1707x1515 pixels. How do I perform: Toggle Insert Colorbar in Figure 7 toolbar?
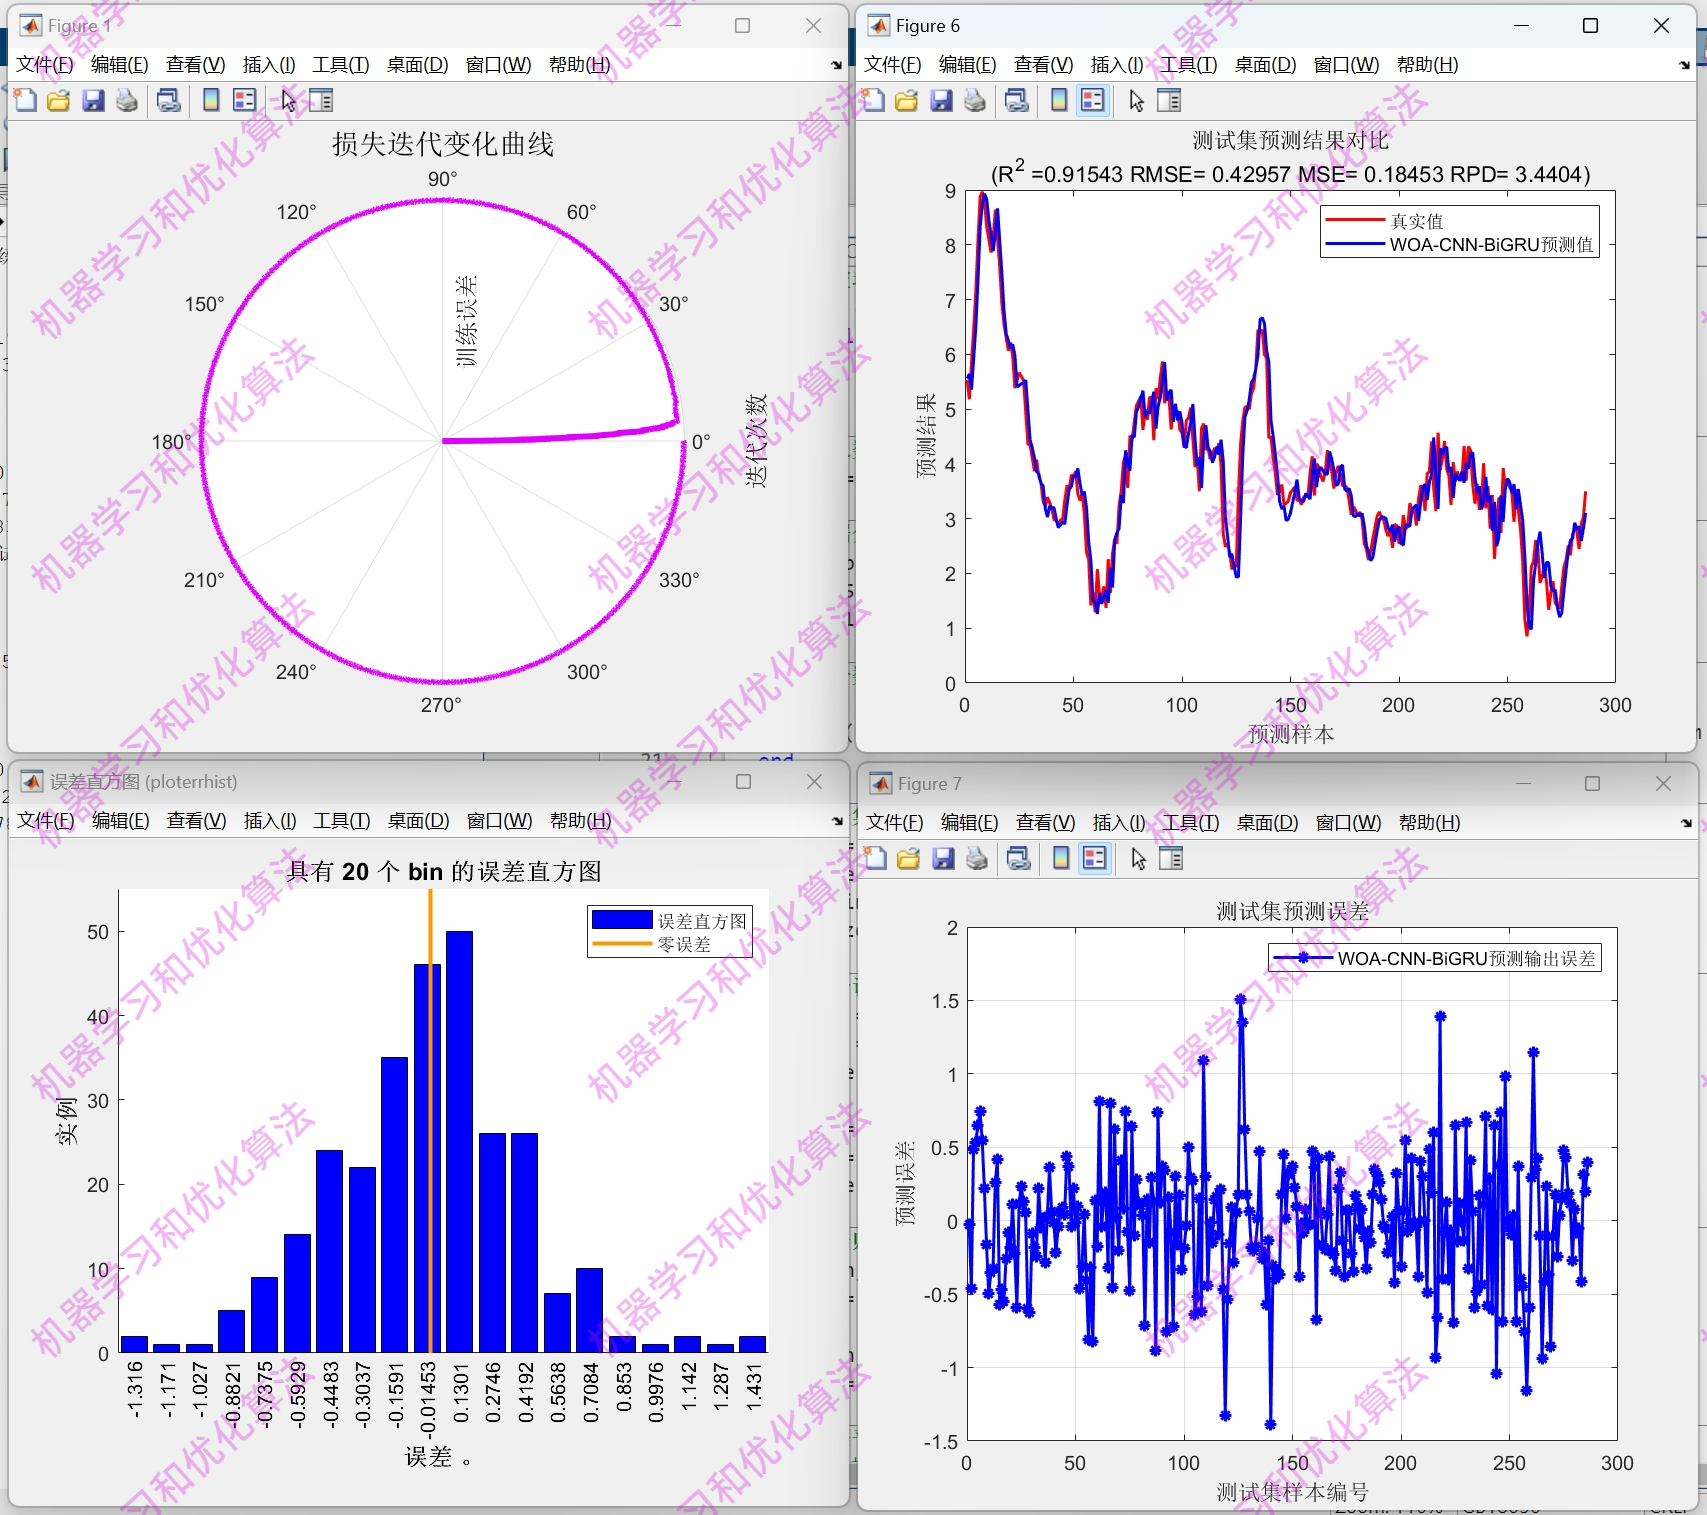click(1061, 858)
